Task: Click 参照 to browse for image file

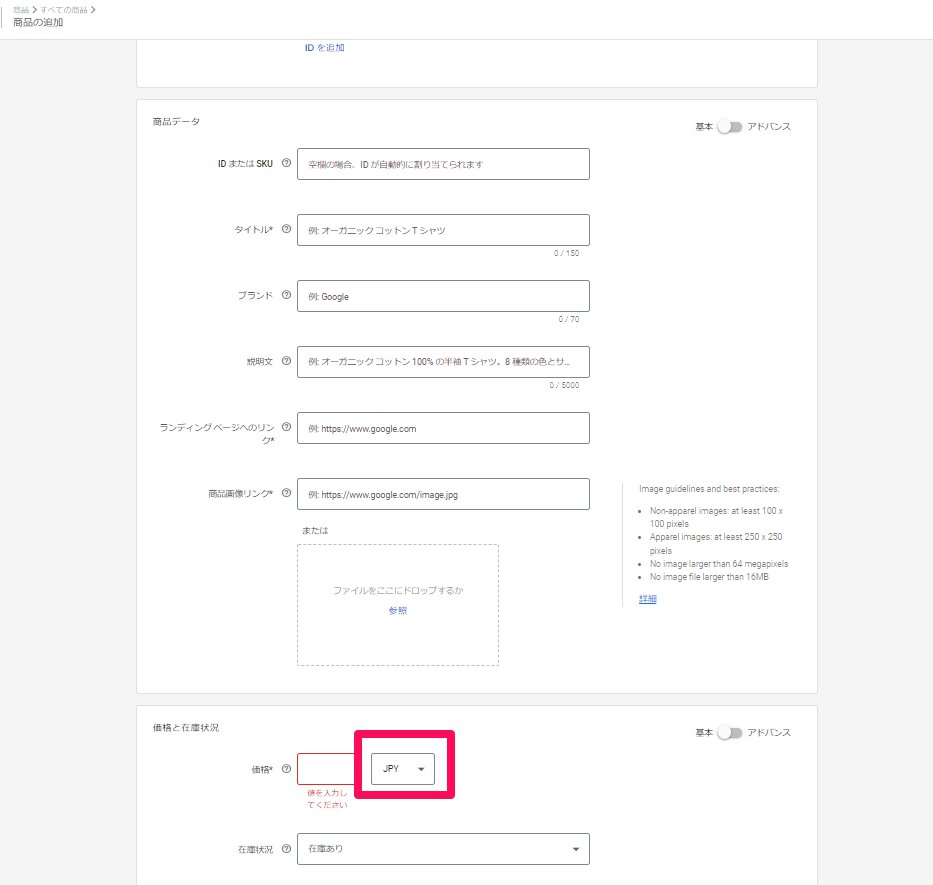Action: pyautogui.click(x=397, y=610)
